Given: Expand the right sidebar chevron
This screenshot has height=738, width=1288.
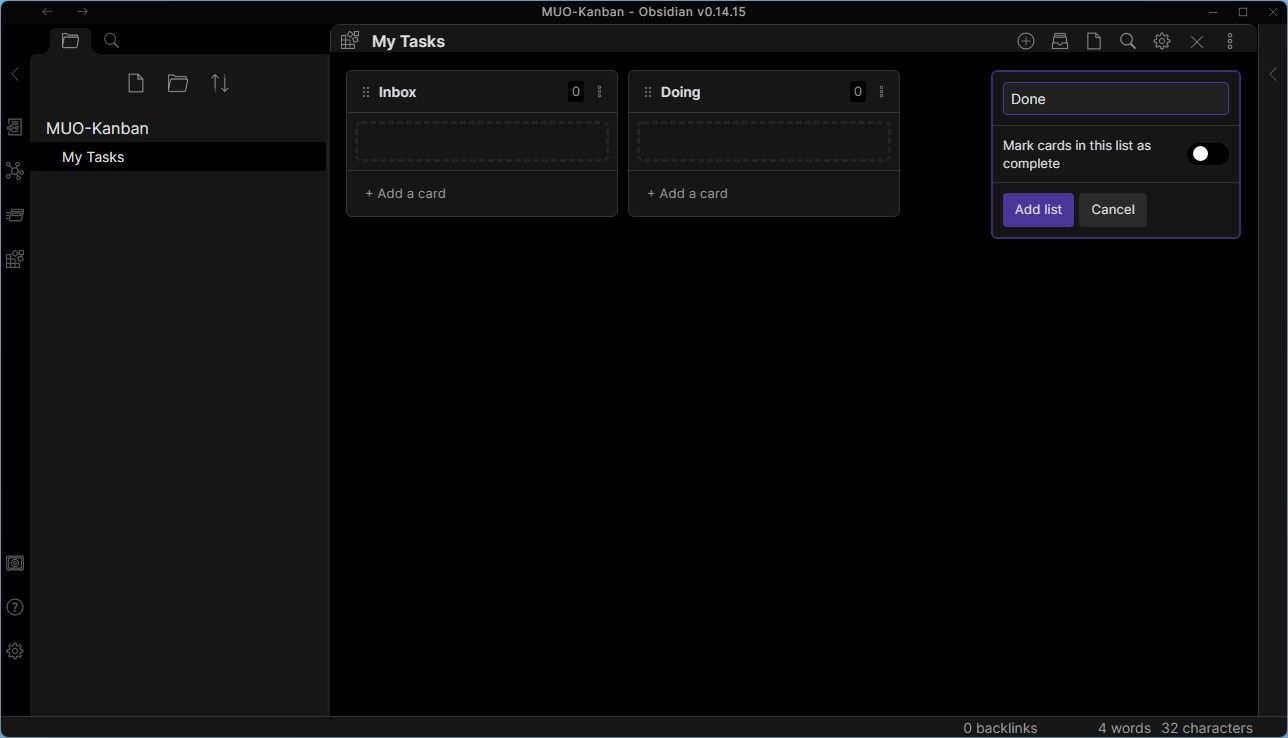Looking at the screenshot, I should coord(1273,74).
